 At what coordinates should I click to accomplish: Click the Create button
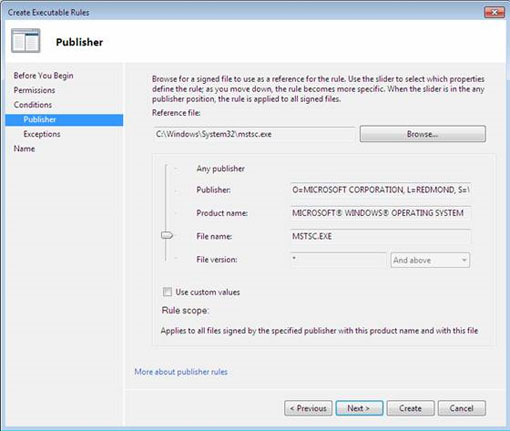[411, 408]
